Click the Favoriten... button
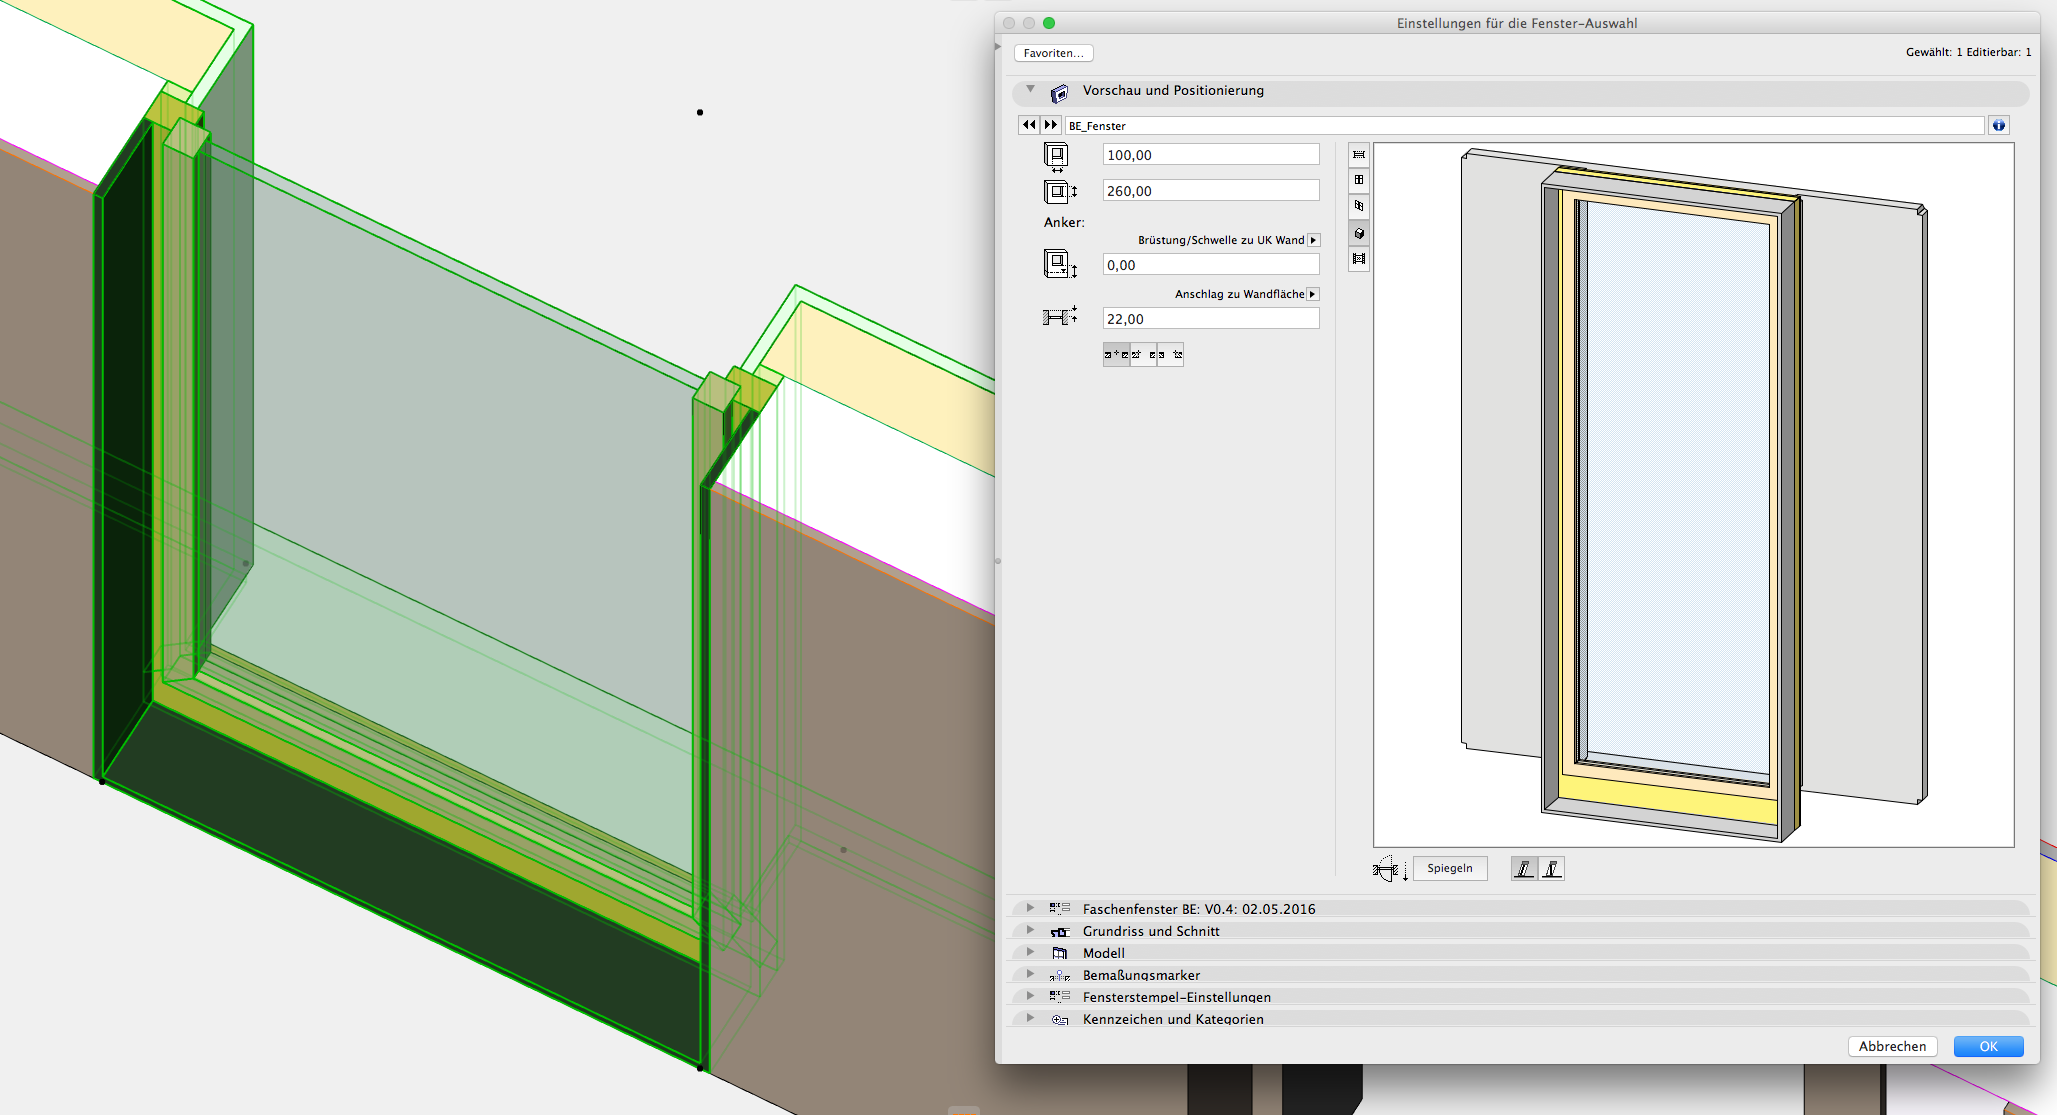This screenshot has height=1115, width=2057. click(x=1053, y=53)
